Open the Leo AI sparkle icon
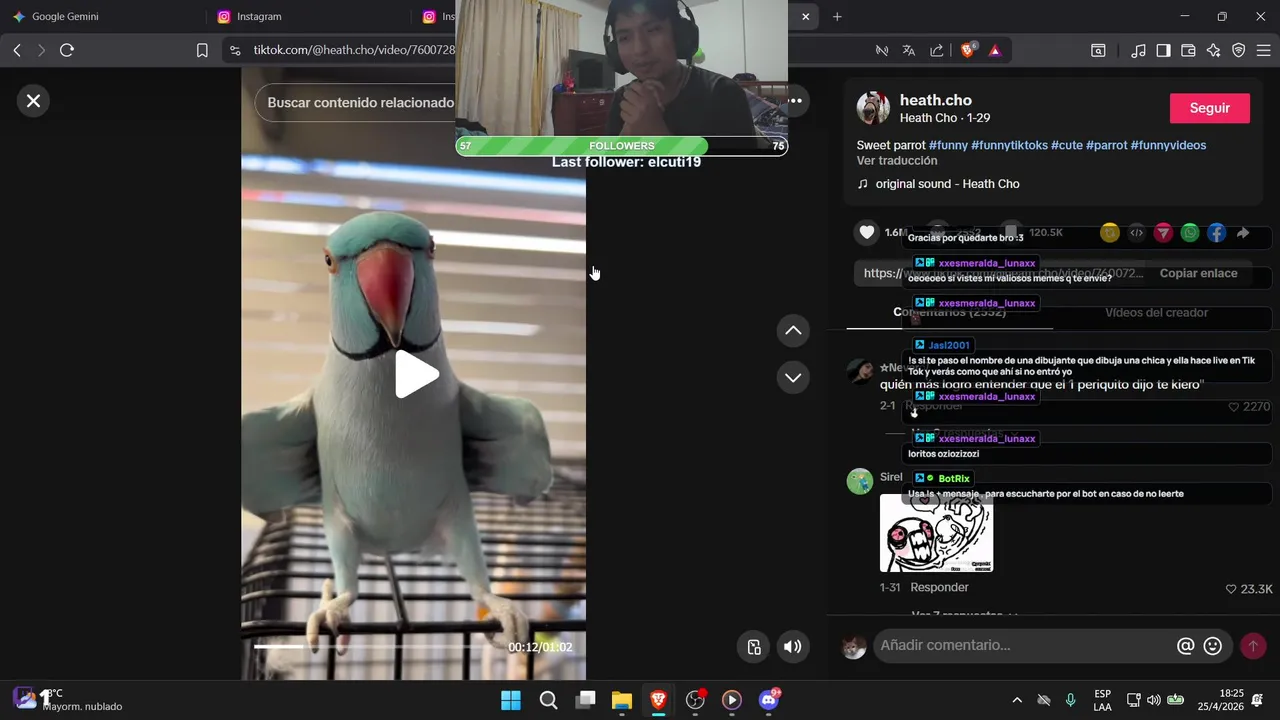 (x=1214, y=50)
